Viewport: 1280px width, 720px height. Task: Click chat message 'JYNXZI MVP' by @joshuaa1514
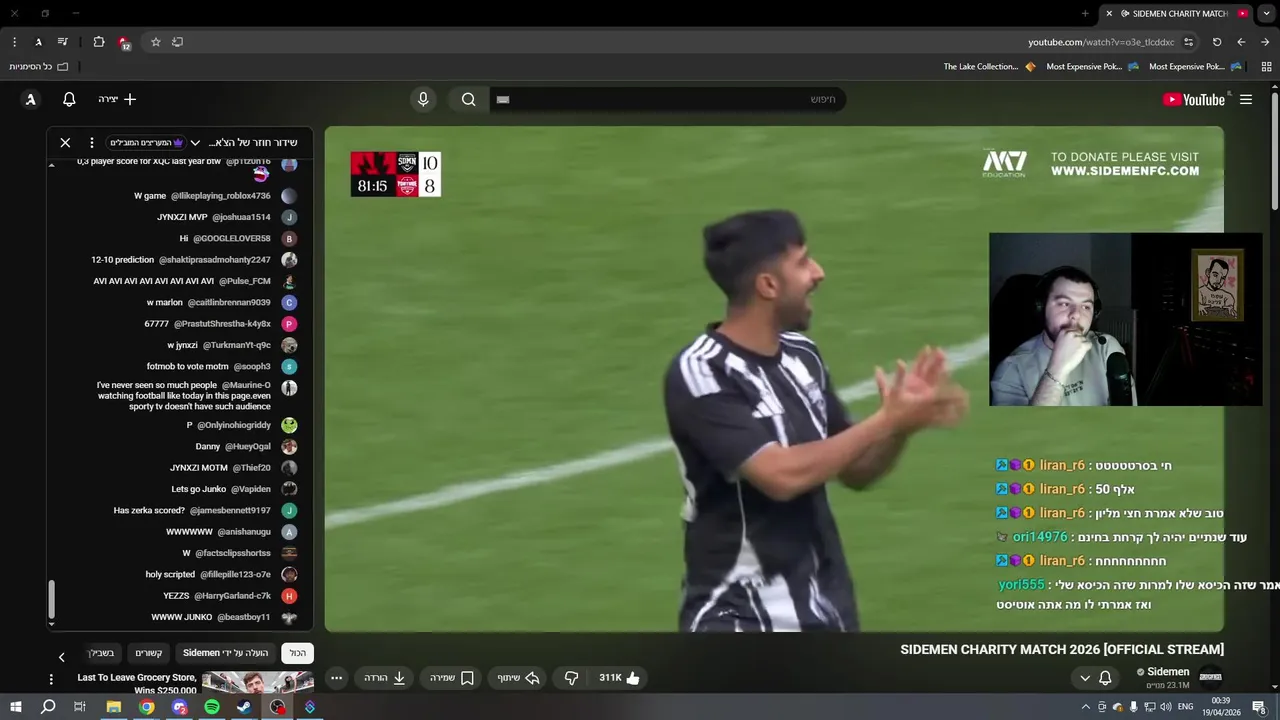(x=182, y=217)
